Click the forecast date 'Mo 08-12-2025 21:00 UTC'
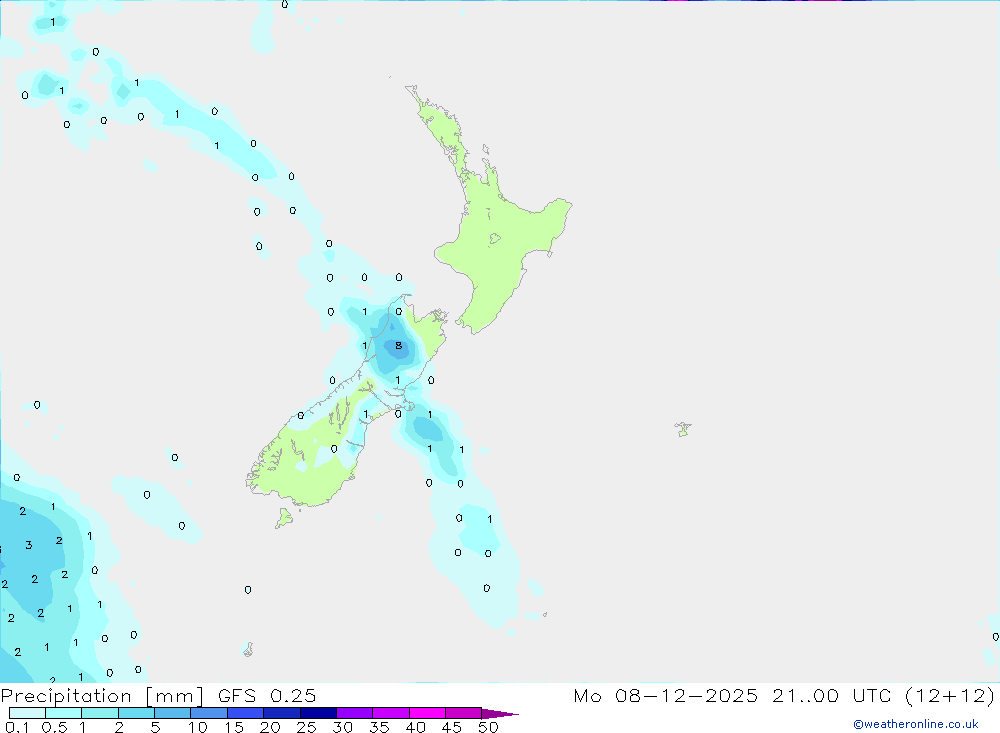This screenshot has height=733, width=1000. pyautogui.click(x=738, y=696)
